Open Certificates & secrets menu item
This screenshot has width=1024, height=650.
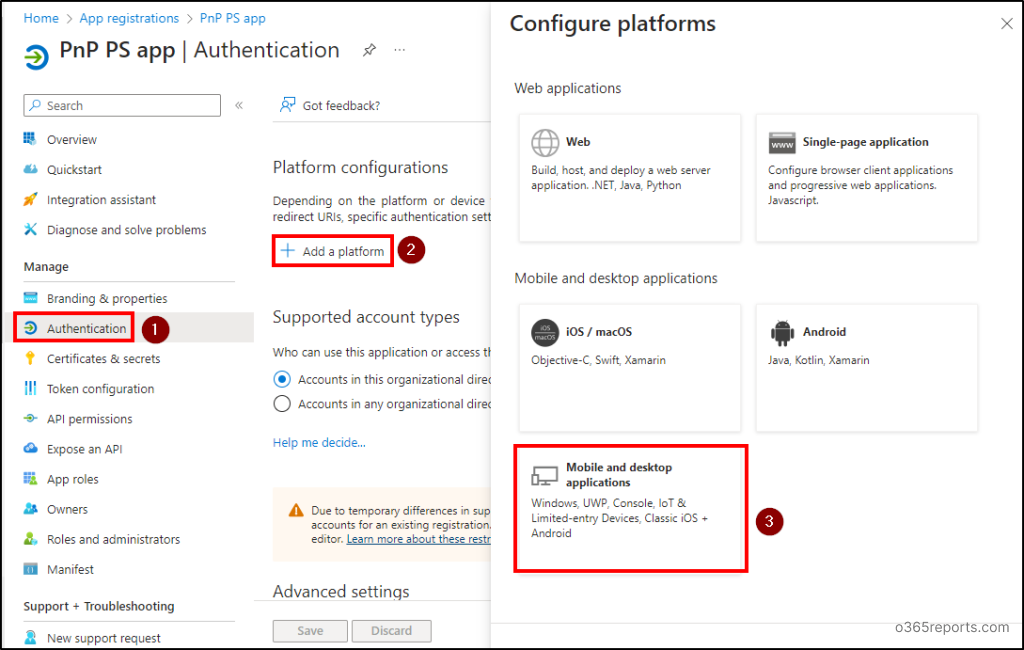click(x=103, y=359)
